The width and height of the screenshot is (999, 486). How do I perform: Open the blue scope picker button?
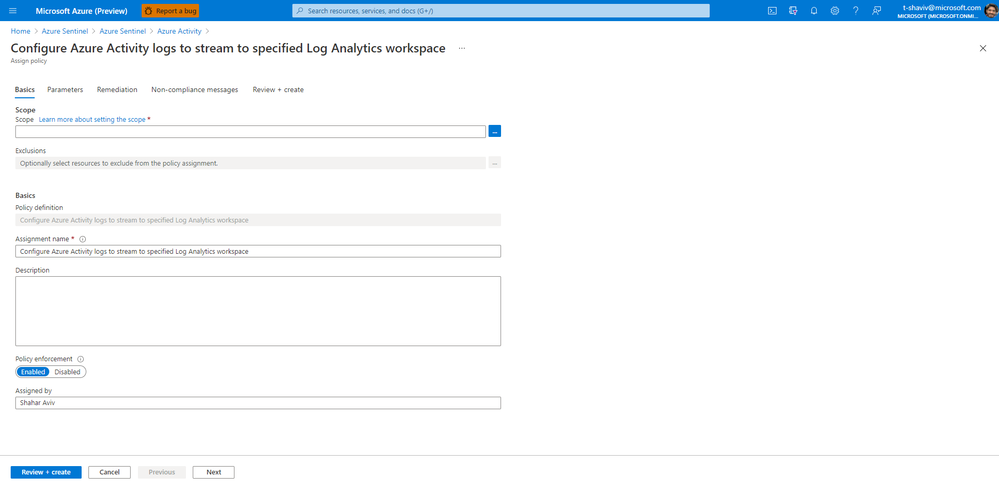[495, 131]
